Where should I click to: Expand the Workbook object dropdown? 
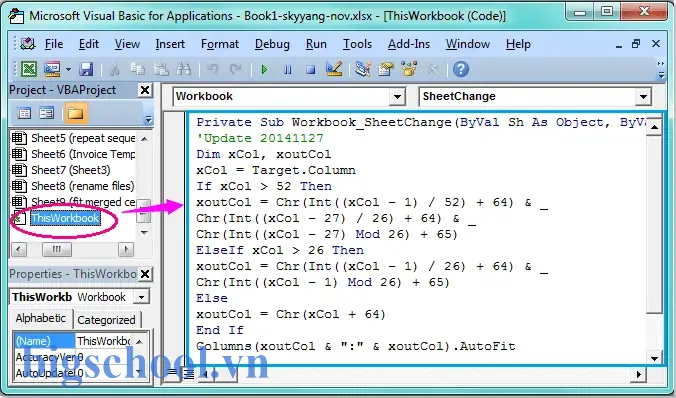click(x=397, y=97)
